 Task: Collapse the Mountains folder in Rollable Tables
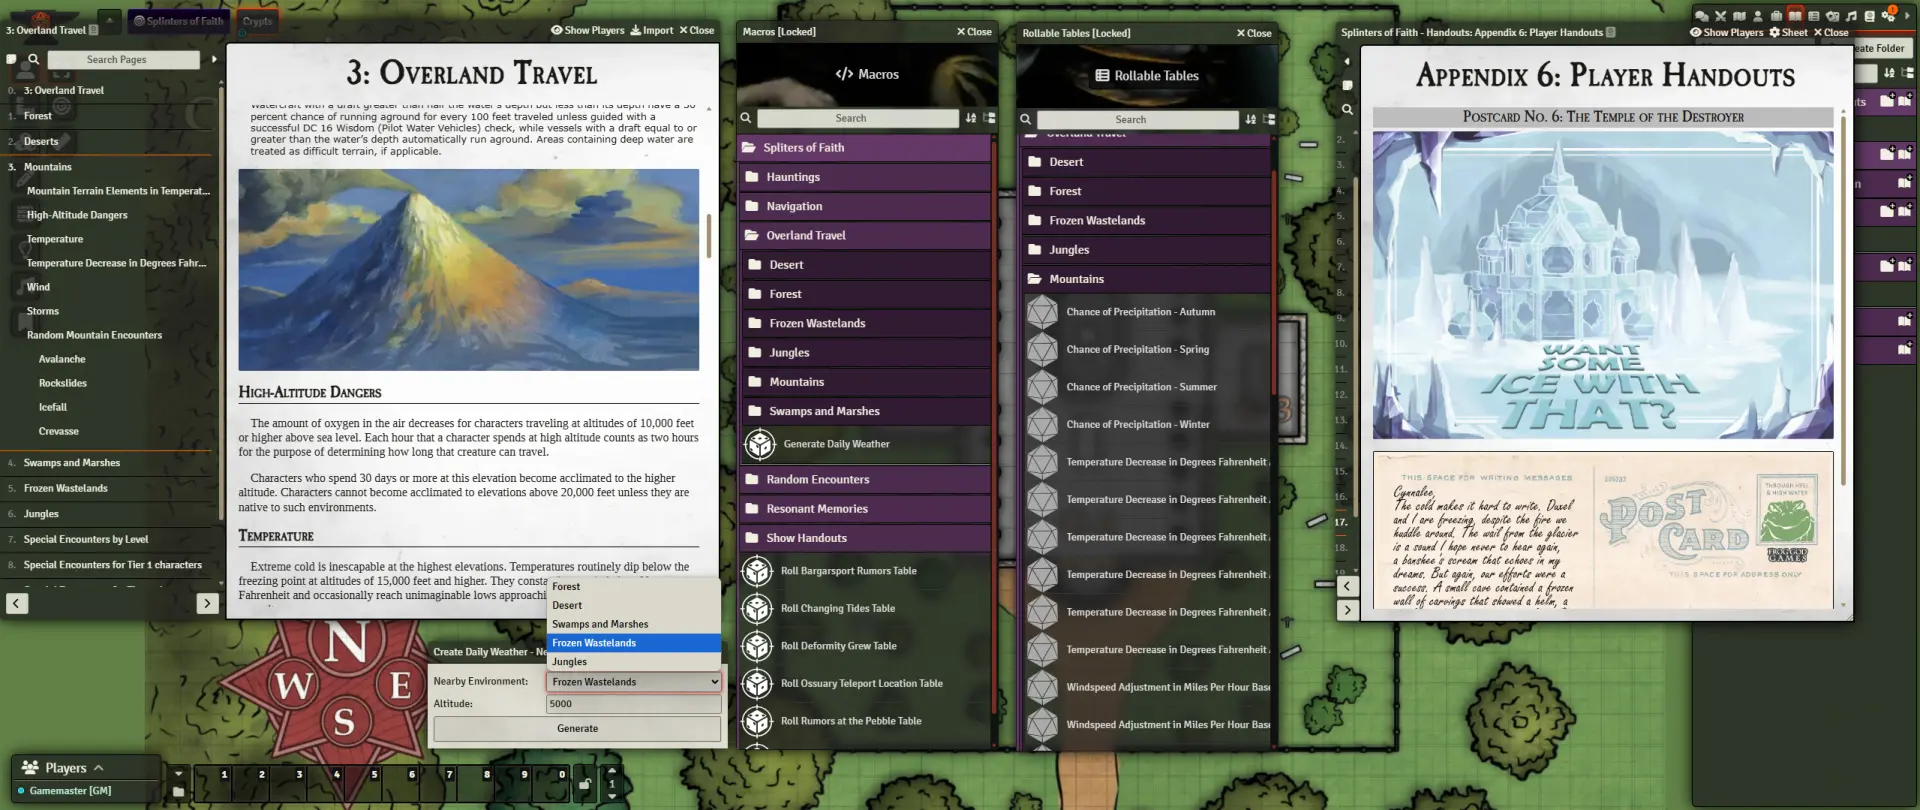(x=1076, y=279)
